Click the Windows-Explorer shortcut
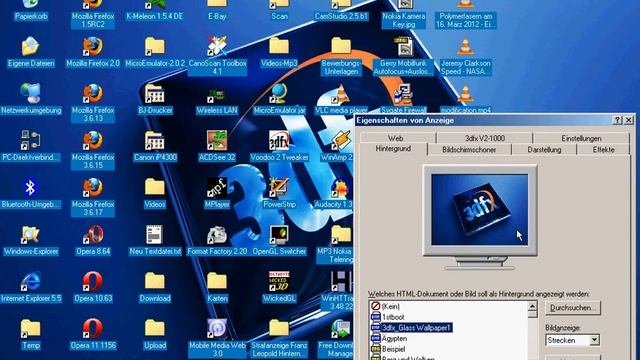 pos(31,240)
